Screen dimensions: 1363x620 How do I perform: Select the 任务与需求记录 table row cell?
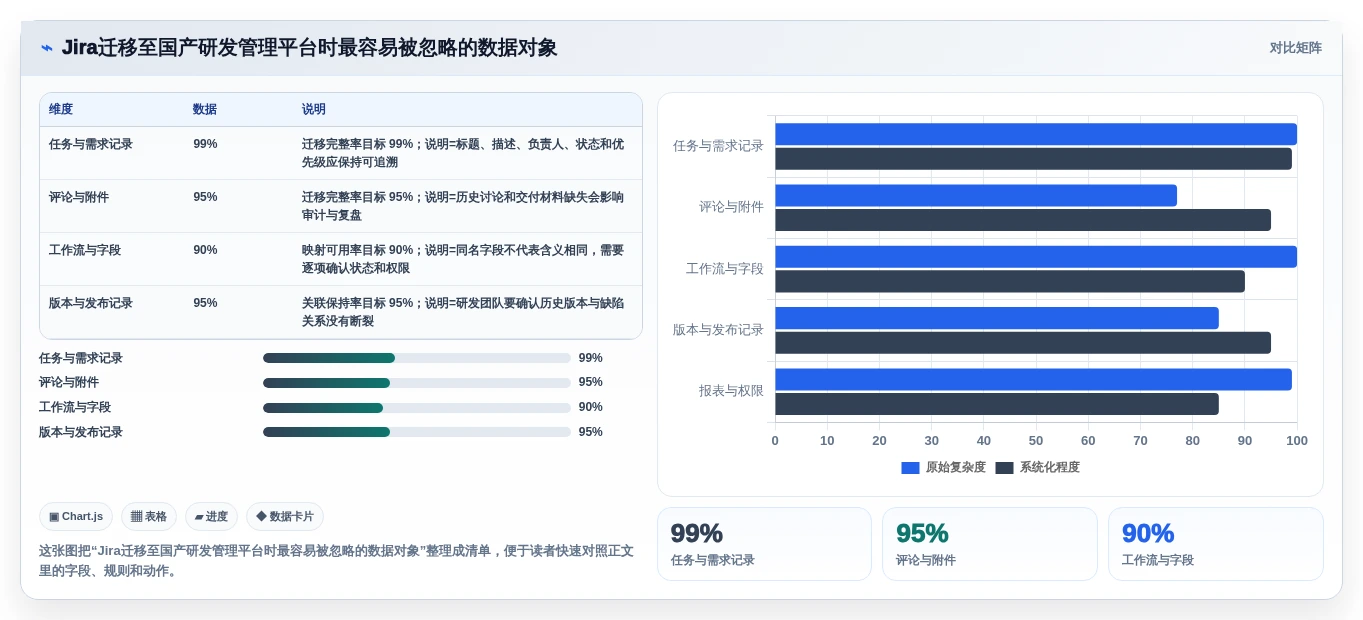(x=91, y=144)
